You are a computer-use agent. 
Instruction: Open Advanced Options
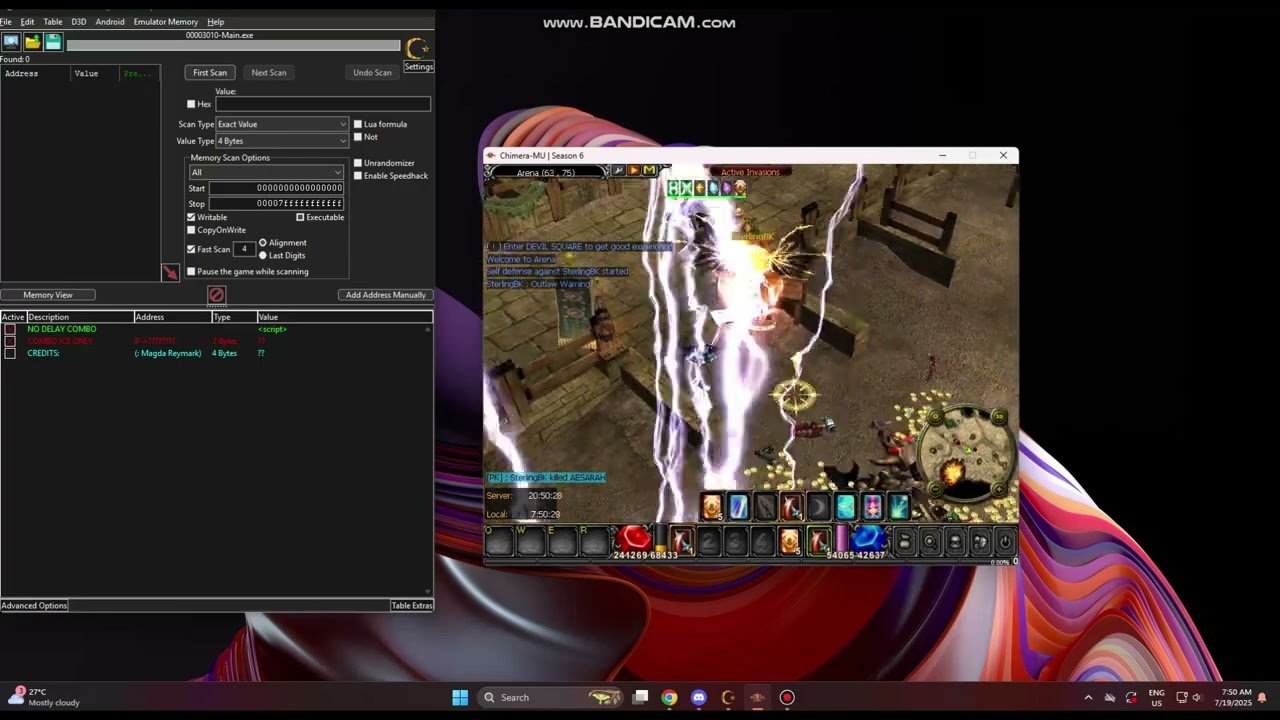pyautogui.click(x=34, y=605)
